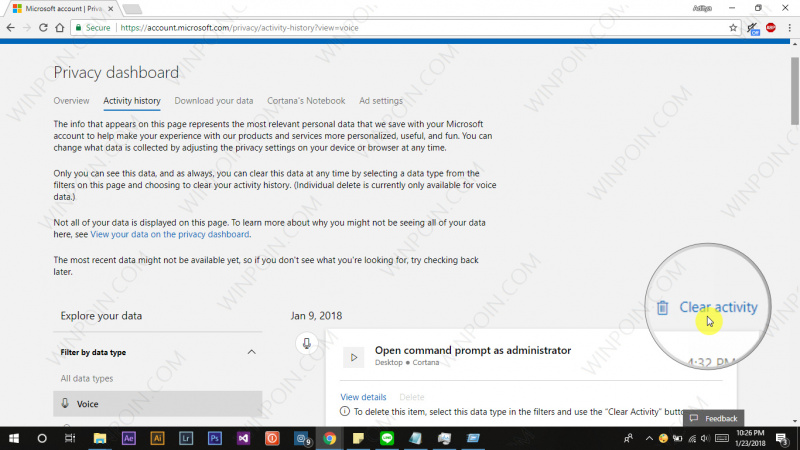Click Clear activity link
Image resolution: width=800 pixels, height=450 pixels.
click(718, 307)
